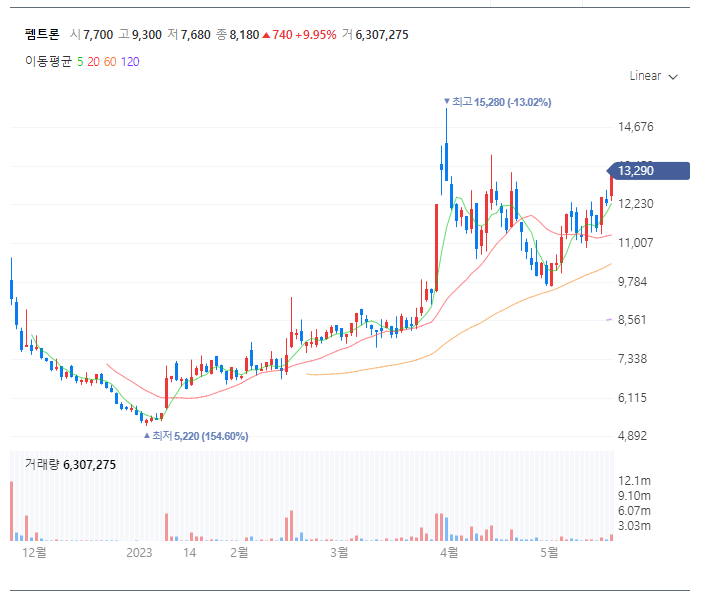Toggle the 120-day moving average
This screenshot has height=599, width=703.
(x=130, y=62)
